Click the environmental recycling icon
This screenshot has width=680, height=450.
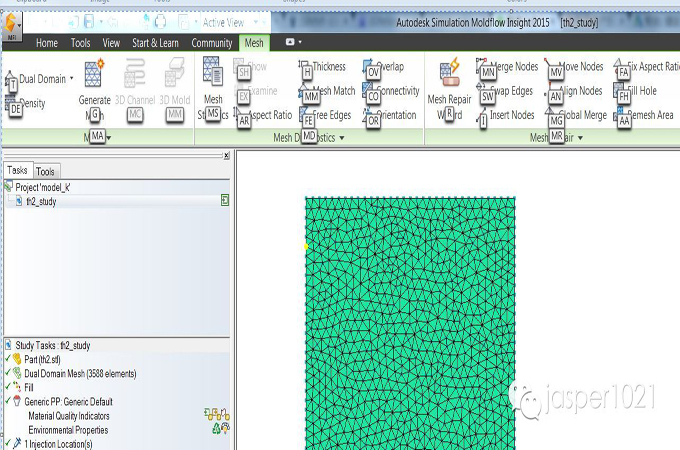pos(216,429)
